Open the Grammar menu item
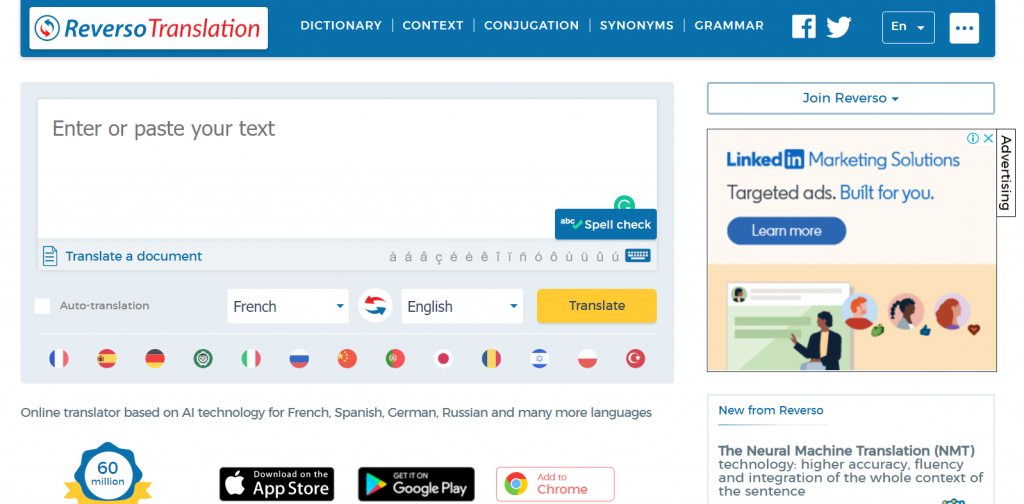Viewport: 1024px width, 504px height. pos(729,25)
